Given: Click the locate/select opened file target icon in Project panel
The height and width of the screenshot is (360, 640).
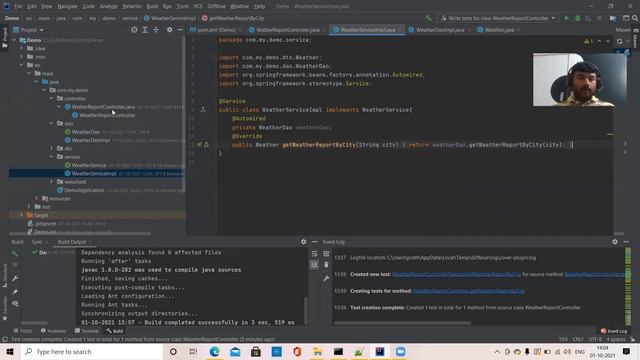Looking at the screenshot, I should pos(134,30).
